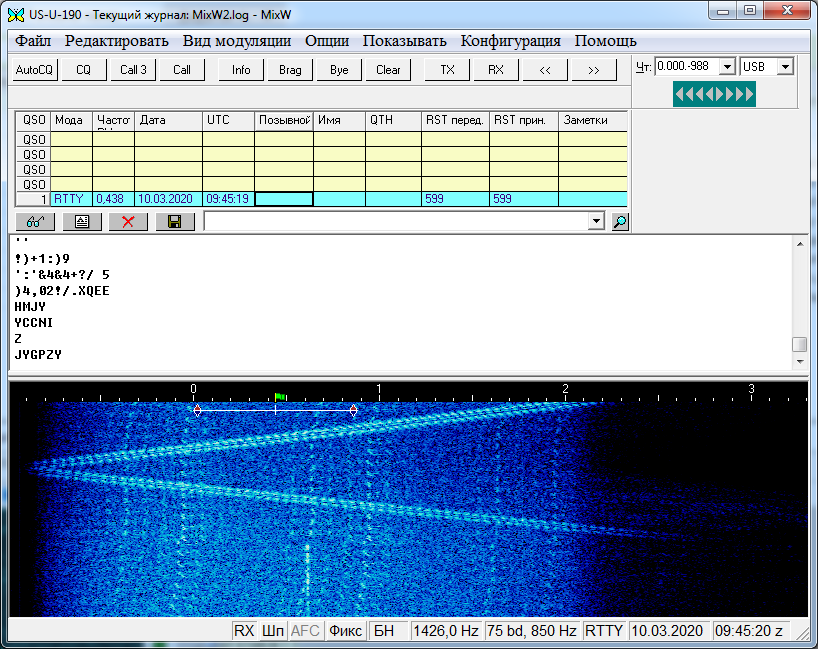This screenshot has height=649, width=818.
Task: Click the Имя column header
Action: (x=339, y=121)
